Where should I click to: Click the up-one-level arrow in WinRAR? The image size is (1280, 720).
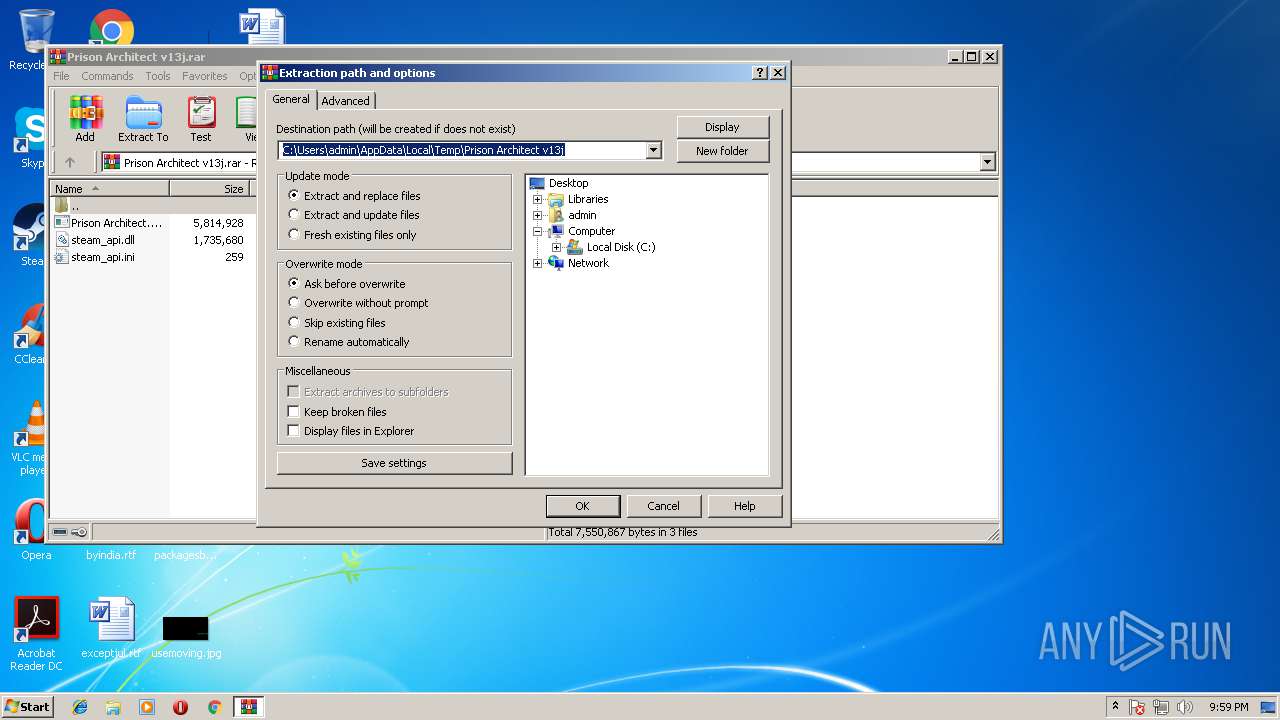click(x=70, y=162)
